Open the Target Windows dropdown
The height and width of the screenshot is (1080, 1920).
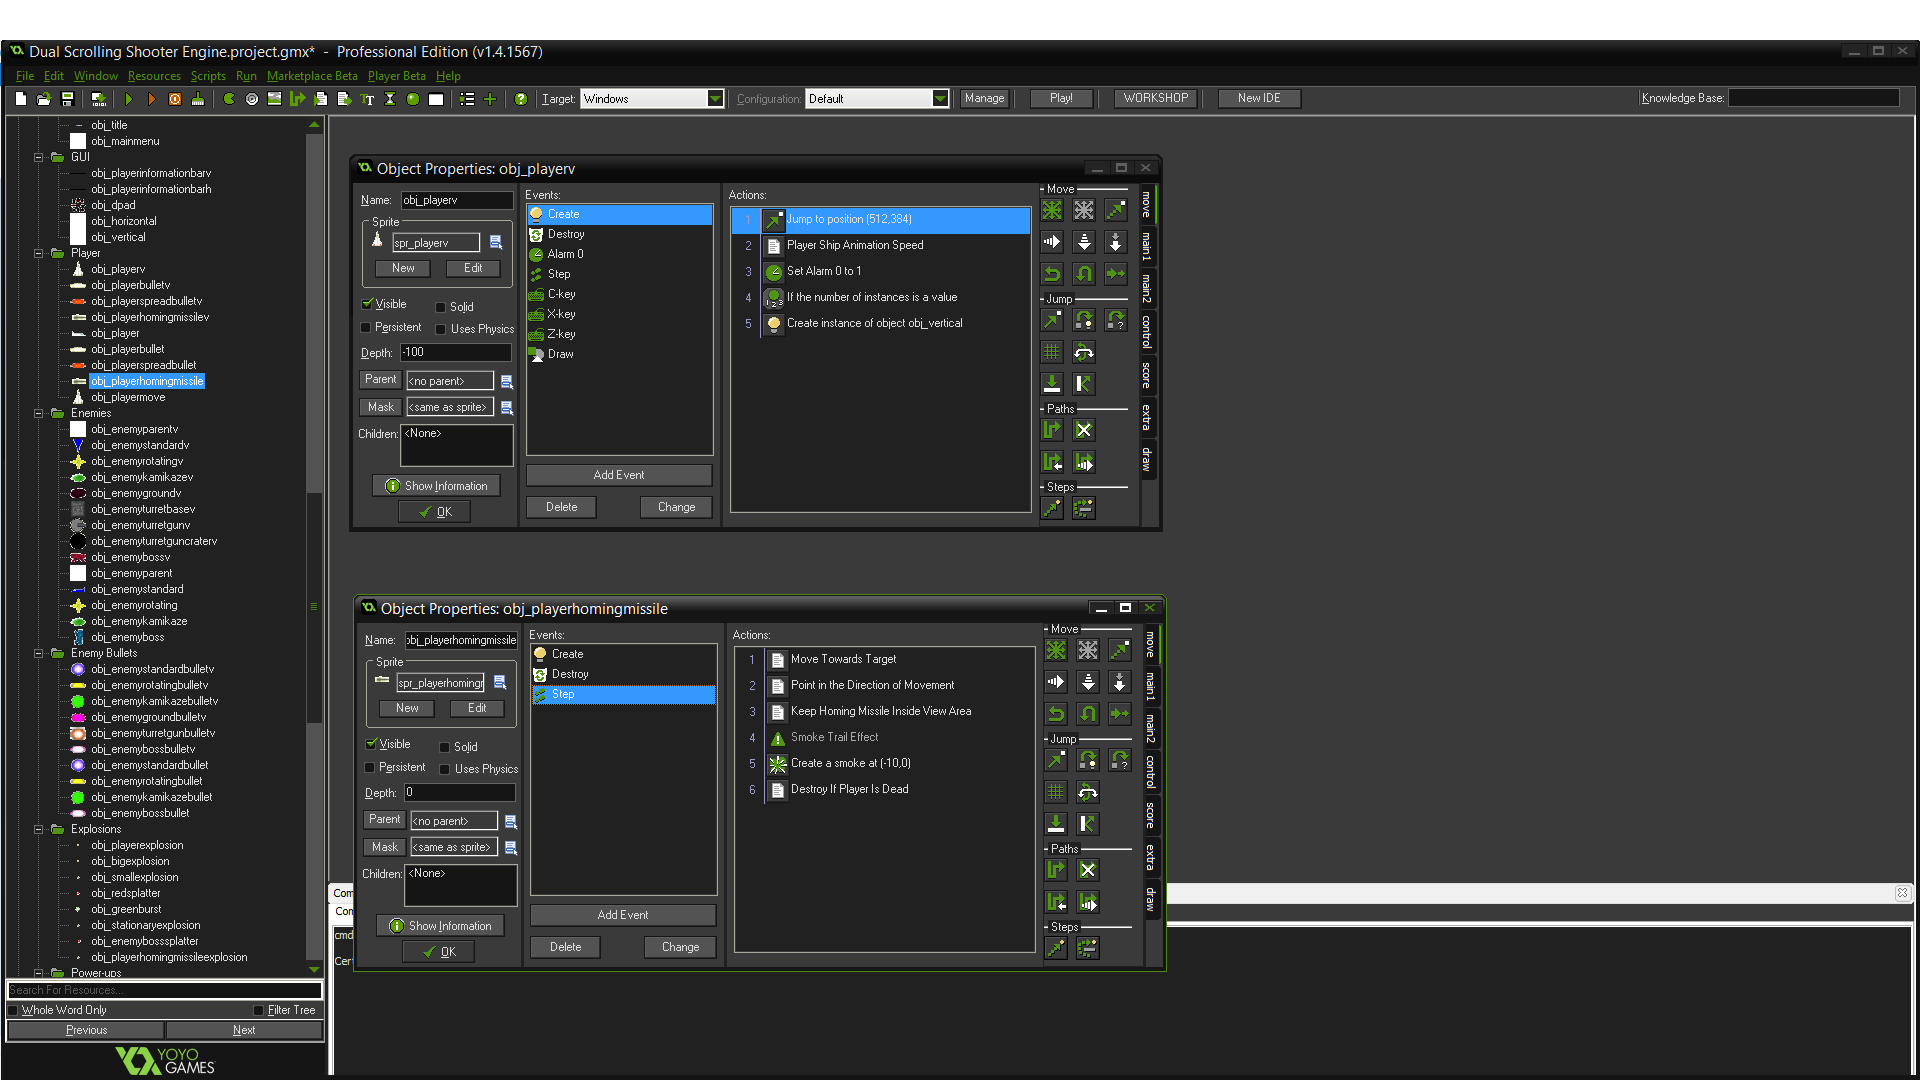click(714, 98)
